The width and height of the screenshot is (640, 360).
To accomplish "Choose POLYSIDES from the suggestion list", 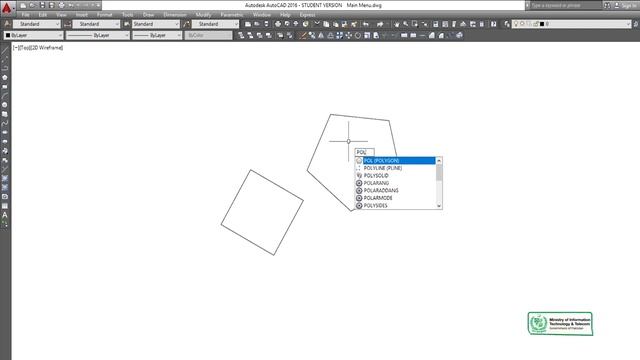I will (396, 206).
